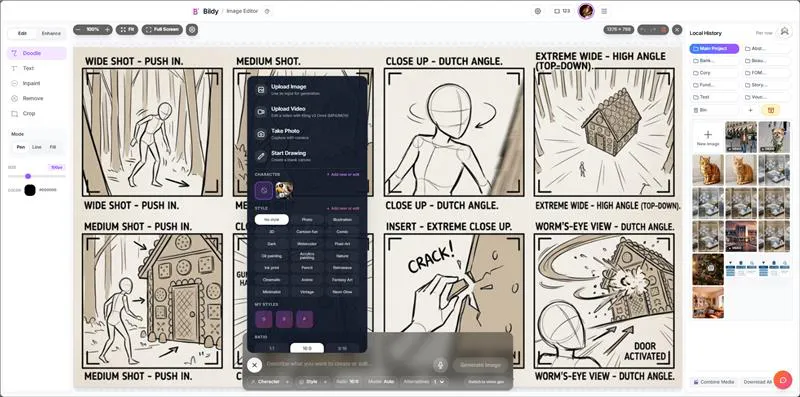The height and width of the screenshot is (397, 800).
Task: Switch to the Edit tab
Action: click(22, 33)
